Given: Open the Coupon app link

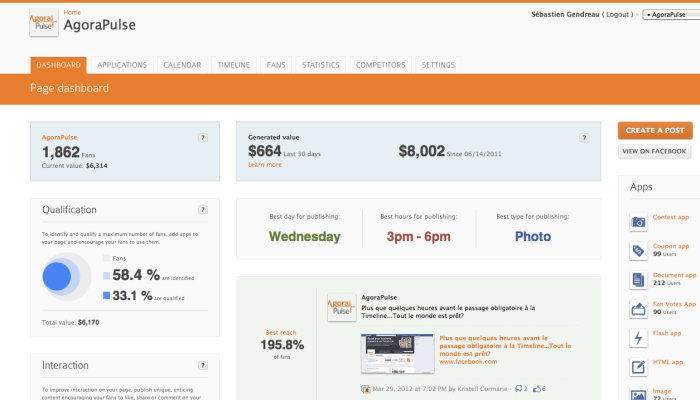Looking at the screenshot, I should (x=671, y=246).
